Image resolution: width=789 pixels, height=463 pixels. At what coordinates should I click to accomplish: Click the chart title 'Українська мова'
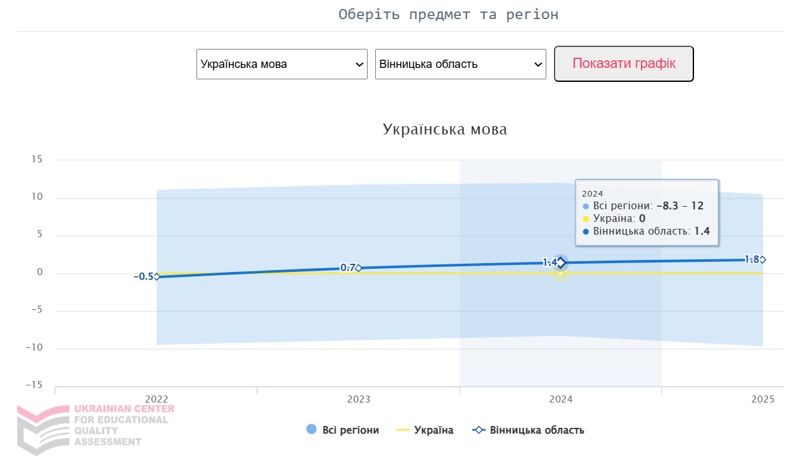click(444, 130)
